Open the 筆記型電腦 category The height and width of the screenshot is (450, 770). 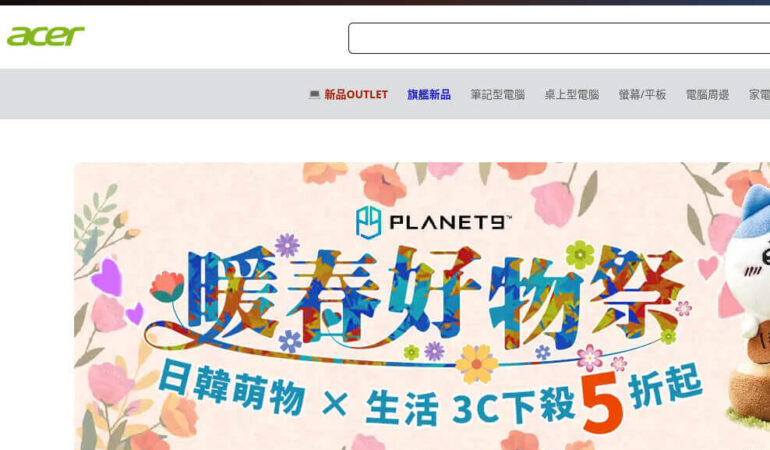point(497,94)
